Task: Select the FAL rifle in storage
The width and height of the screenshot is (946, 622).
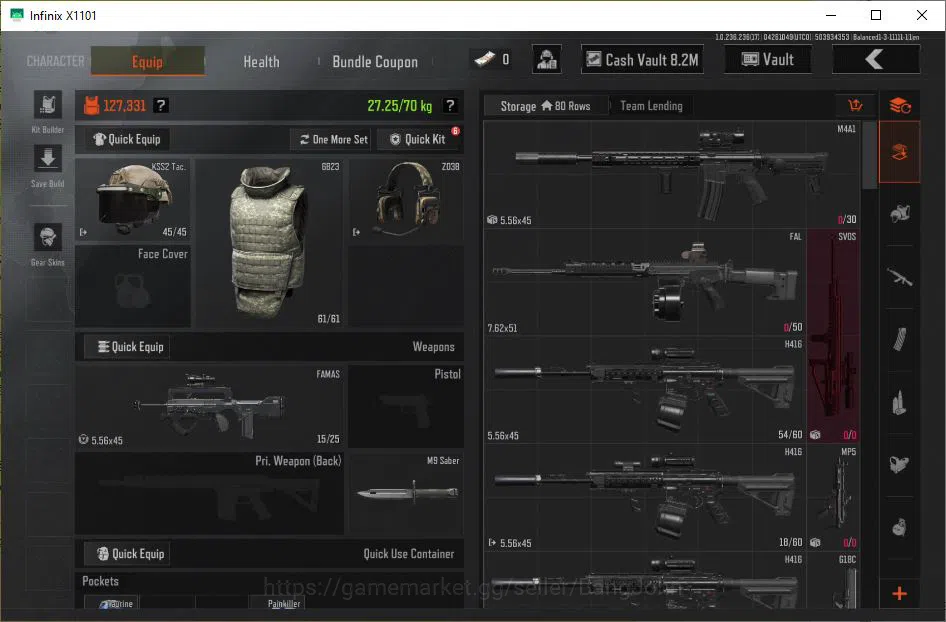Action: [645, 282]
